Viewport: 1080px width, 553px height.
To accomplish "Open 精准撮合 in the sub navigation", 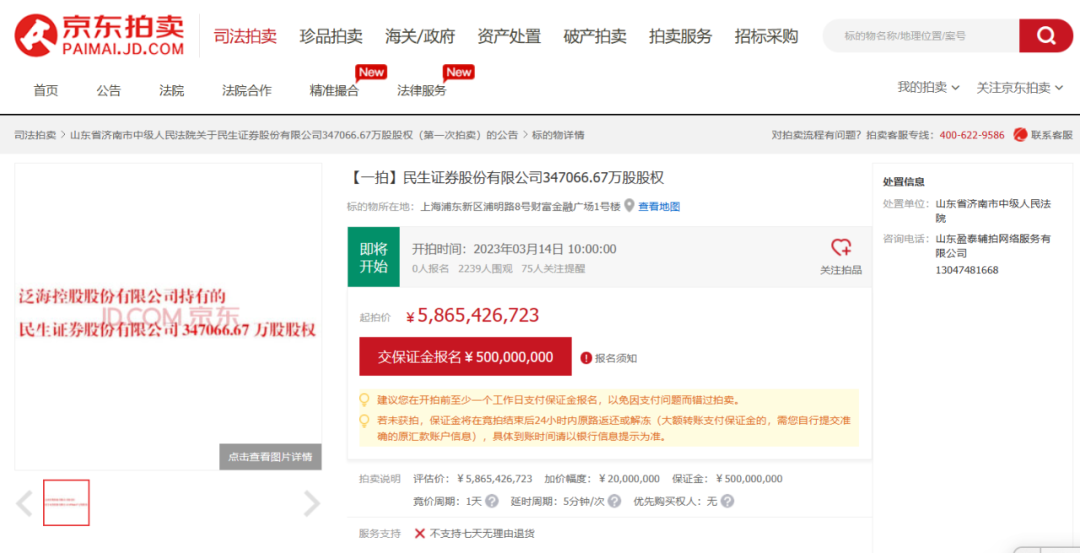I will point(334,90).
